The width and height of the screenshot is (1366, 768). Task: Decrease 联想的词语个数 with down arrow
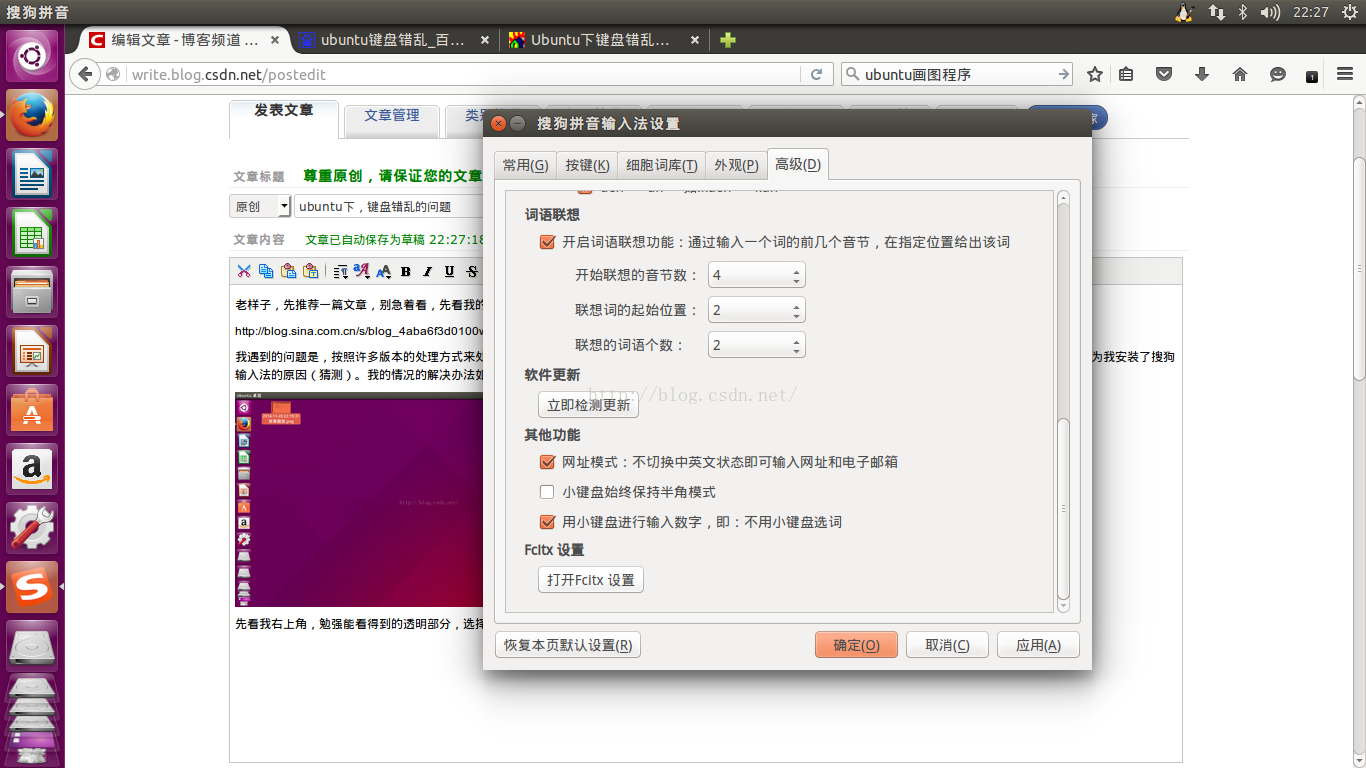(796, 350)
